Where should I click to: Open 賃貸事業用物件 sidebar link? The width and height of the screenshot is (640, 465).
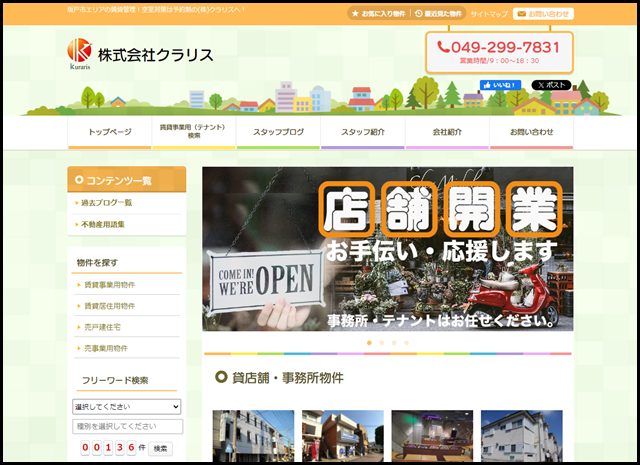tap(109, 285)
